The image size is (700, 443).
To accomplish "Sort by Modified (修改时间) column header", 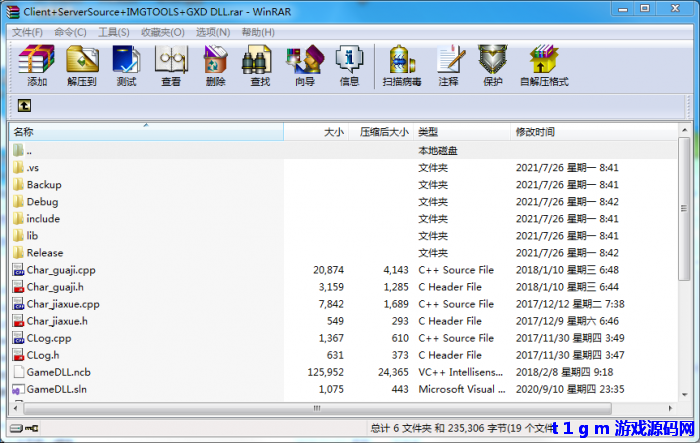I will click(594, 132).
